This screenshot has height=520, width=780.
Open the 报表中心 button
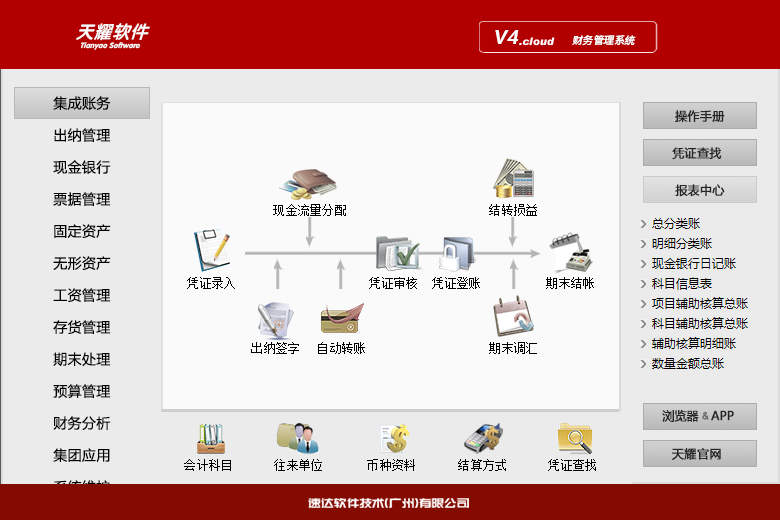pos(699,190)
